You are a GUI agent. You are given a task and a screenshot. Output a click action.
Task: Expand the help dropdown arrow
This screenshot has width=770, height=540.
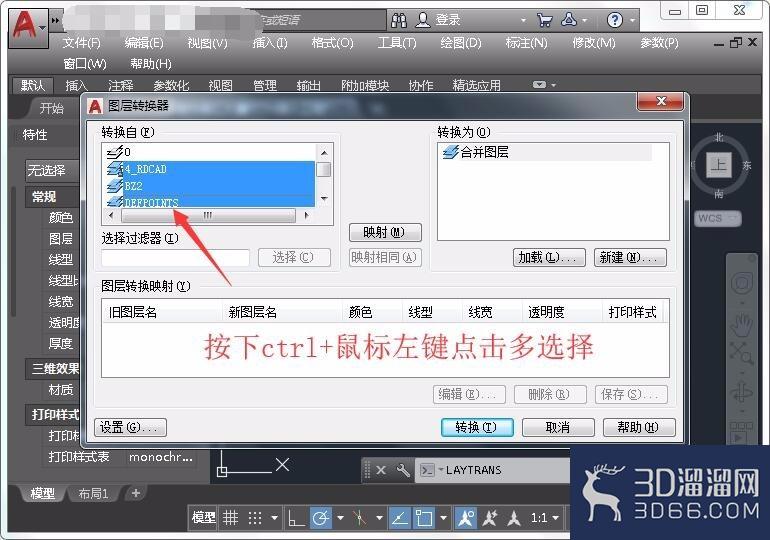pos(632,21)
